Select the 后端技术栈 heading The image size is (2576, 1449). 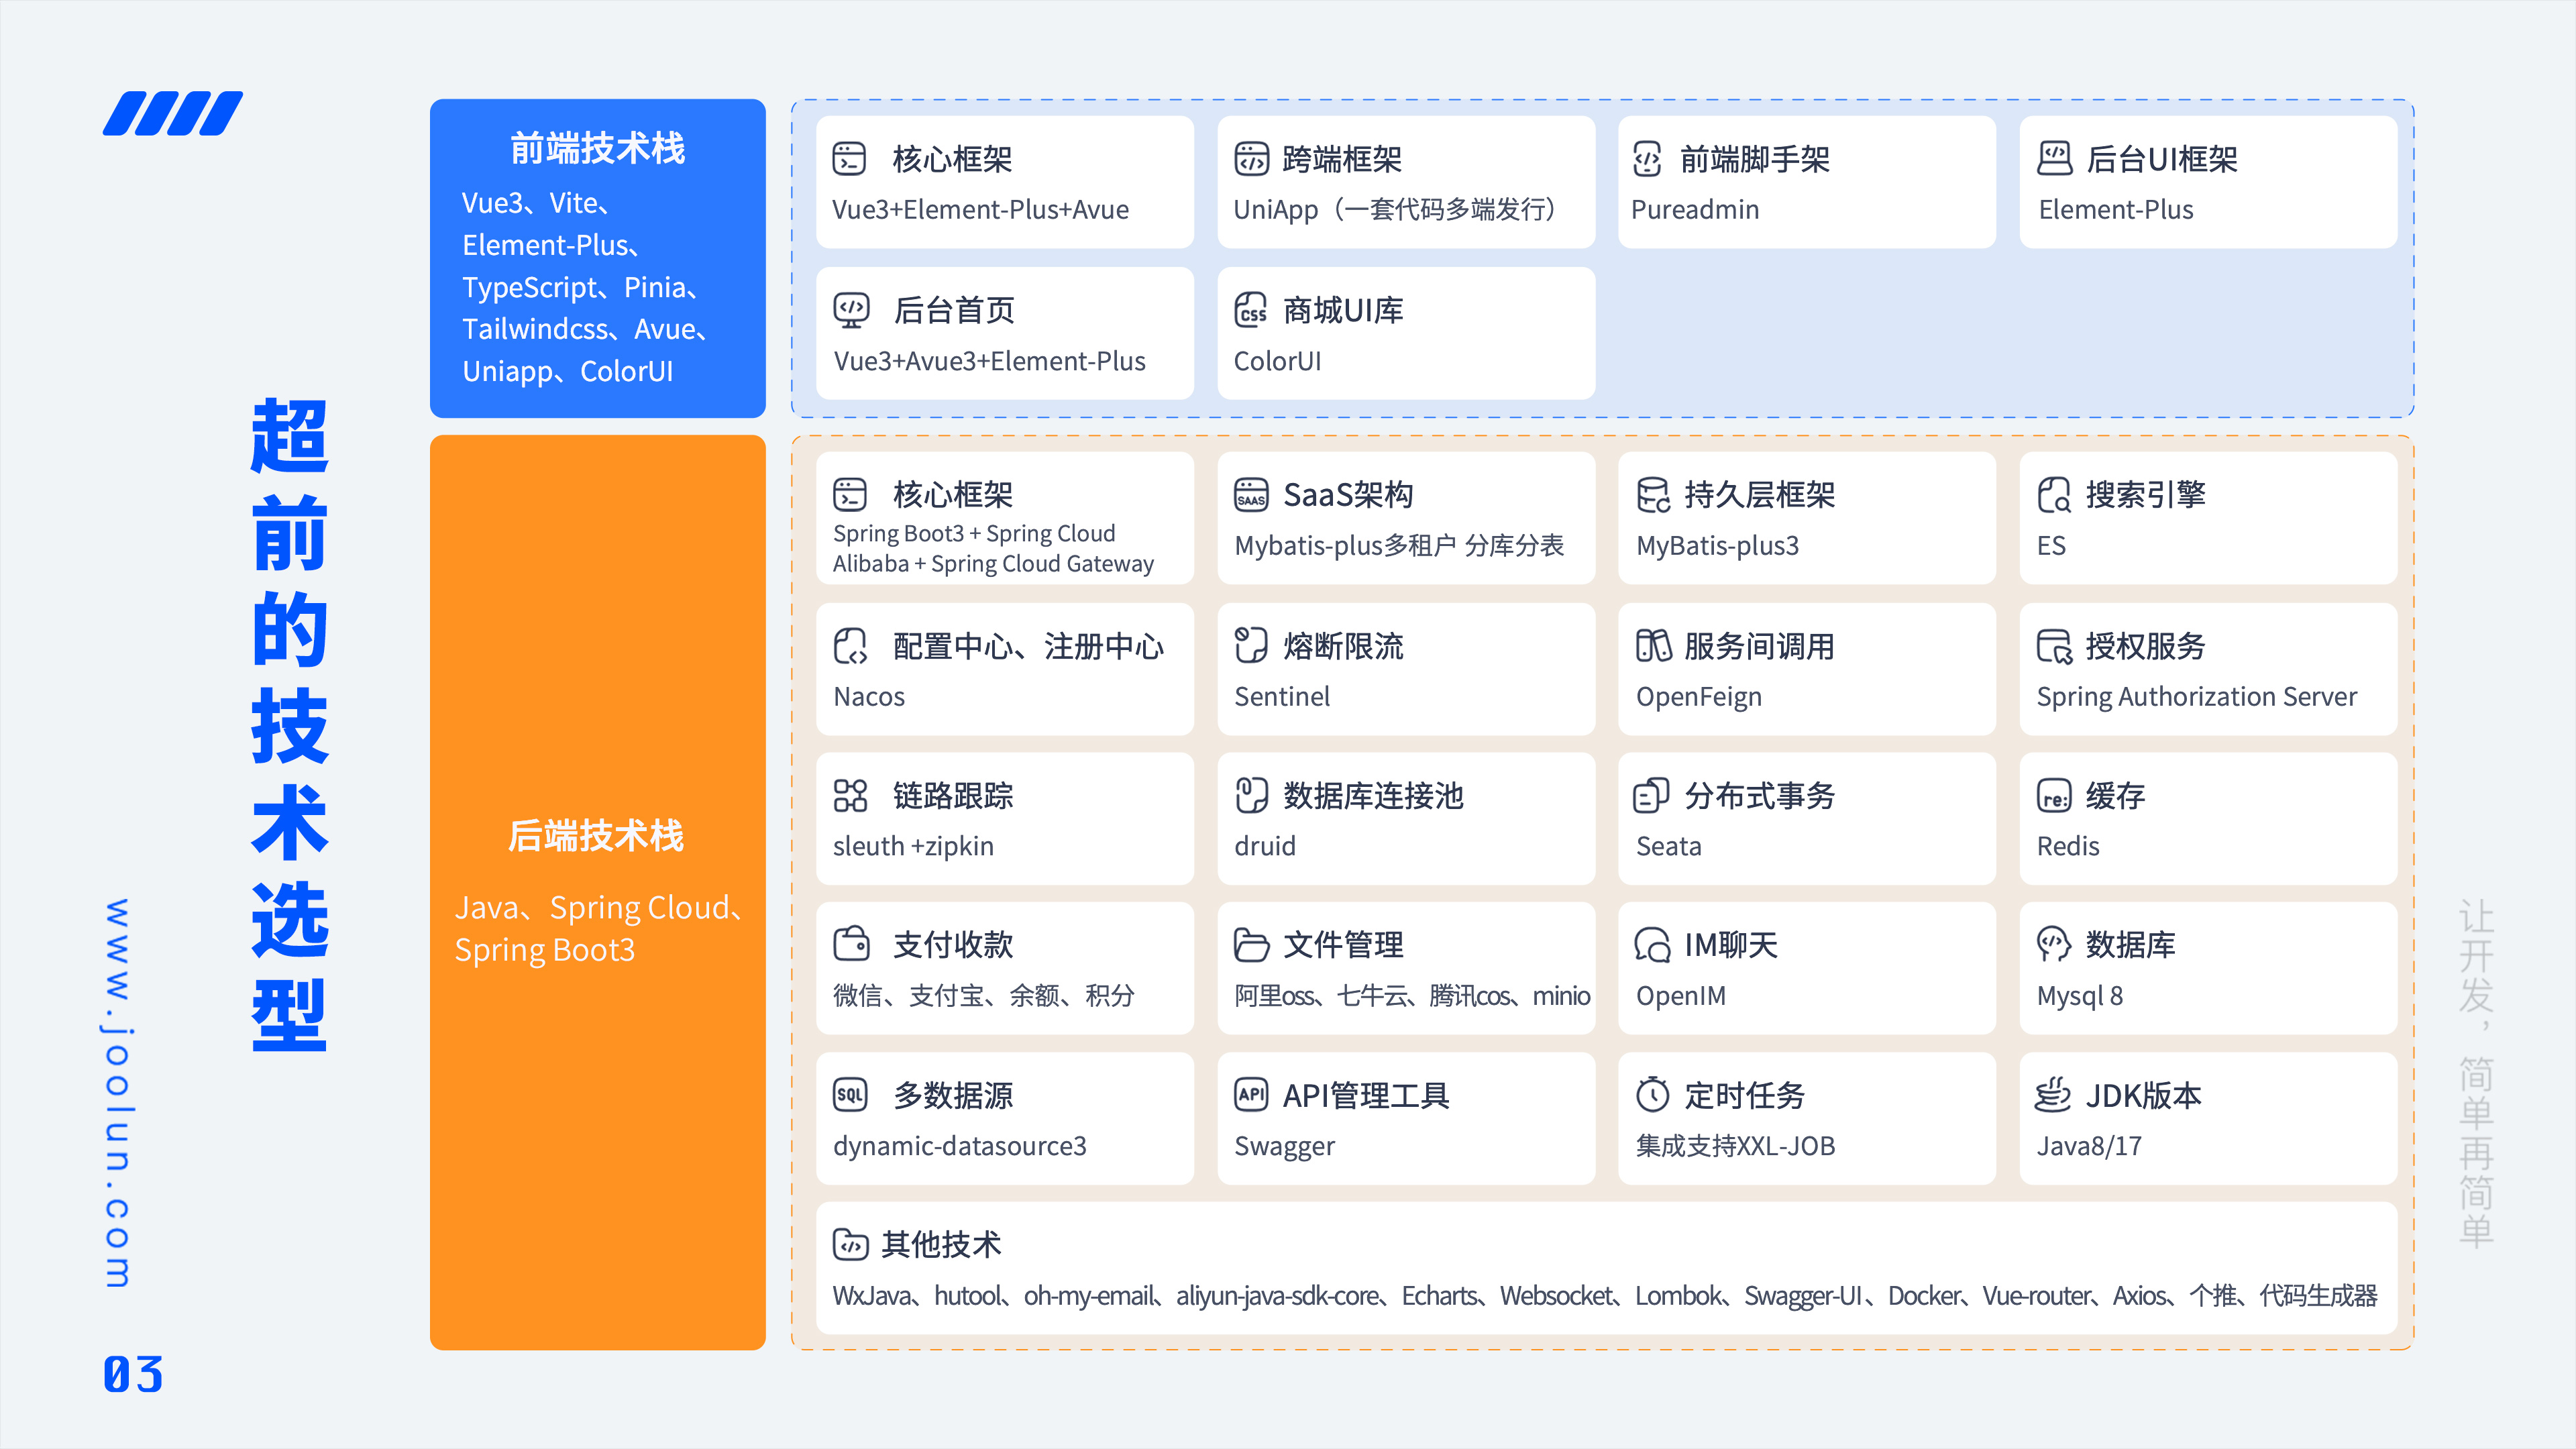pos(596,836)
